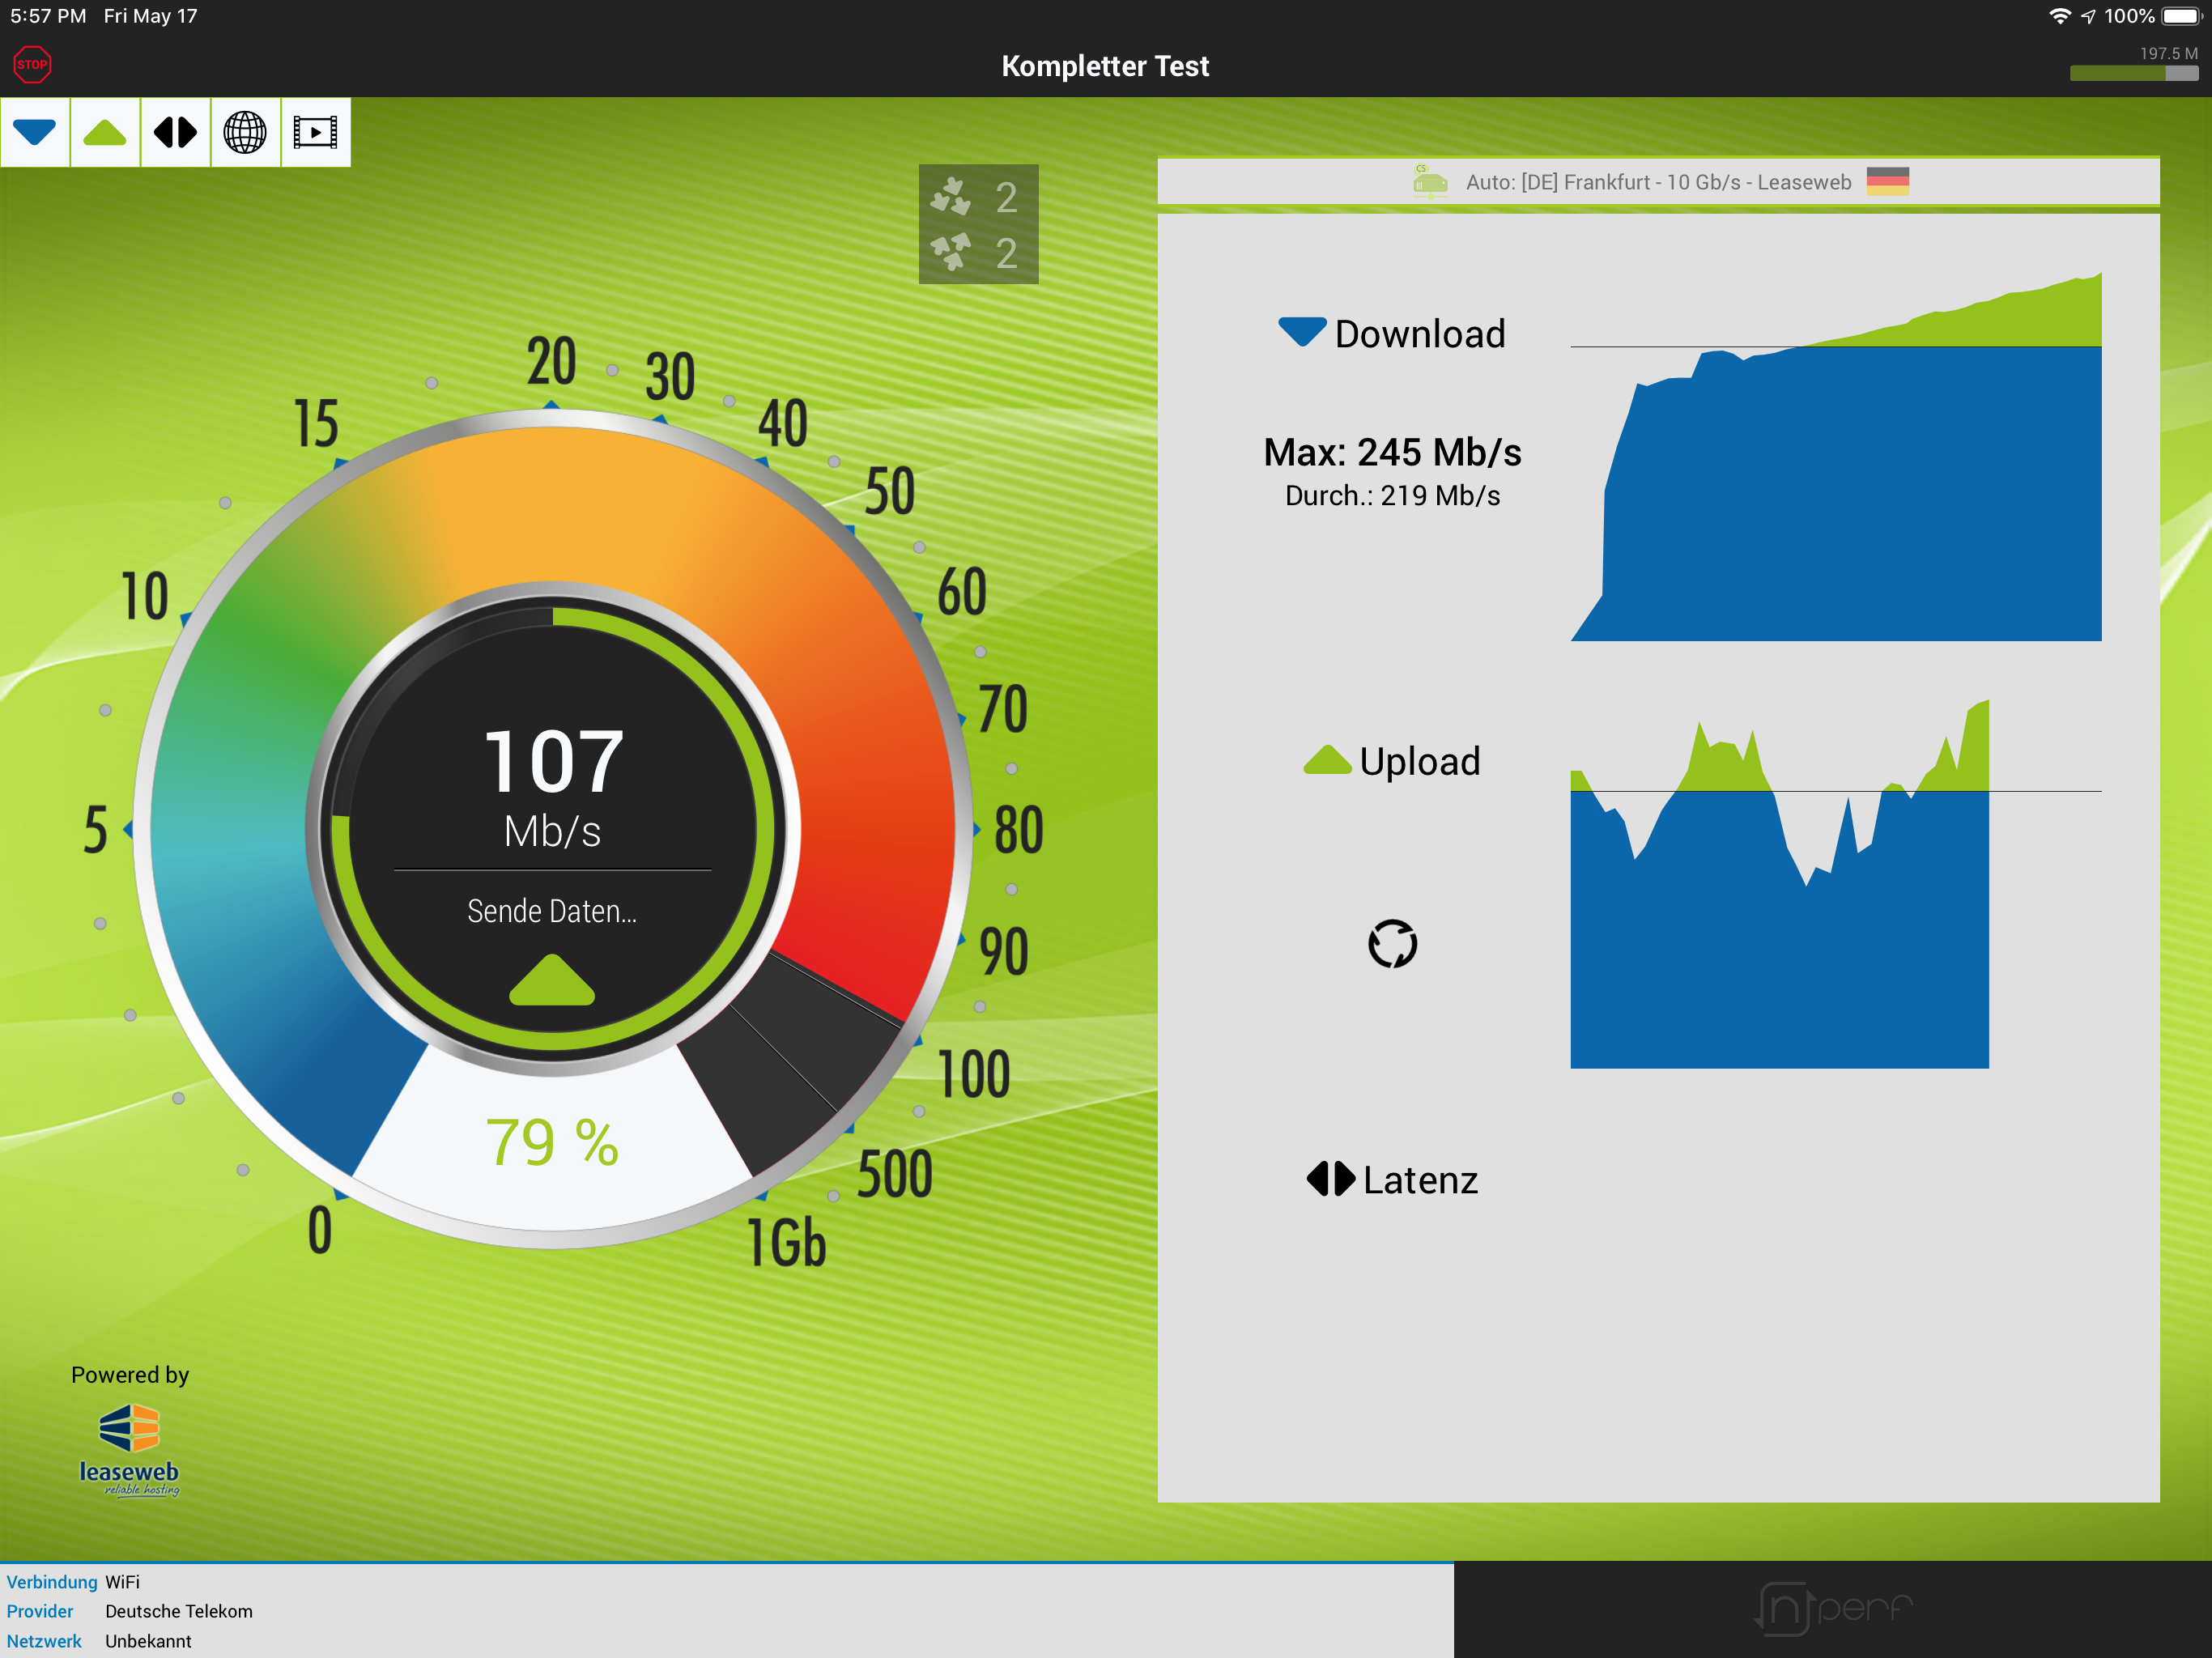Click the 10 gauge marker
The height and width of the screenshot is (1658, 2212).
click(x=145, y=597)
